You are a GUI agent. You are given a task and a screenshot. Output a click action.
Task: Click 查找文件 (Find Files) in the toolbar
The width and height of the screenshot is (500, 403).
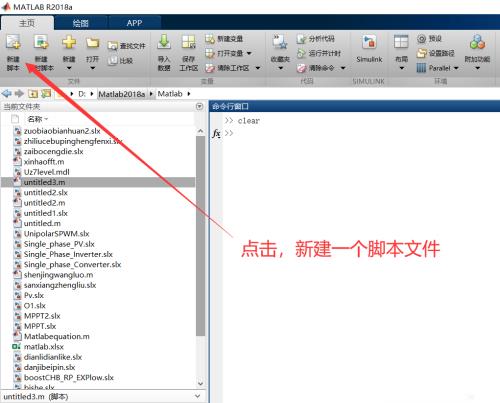[x=127, y=46]
